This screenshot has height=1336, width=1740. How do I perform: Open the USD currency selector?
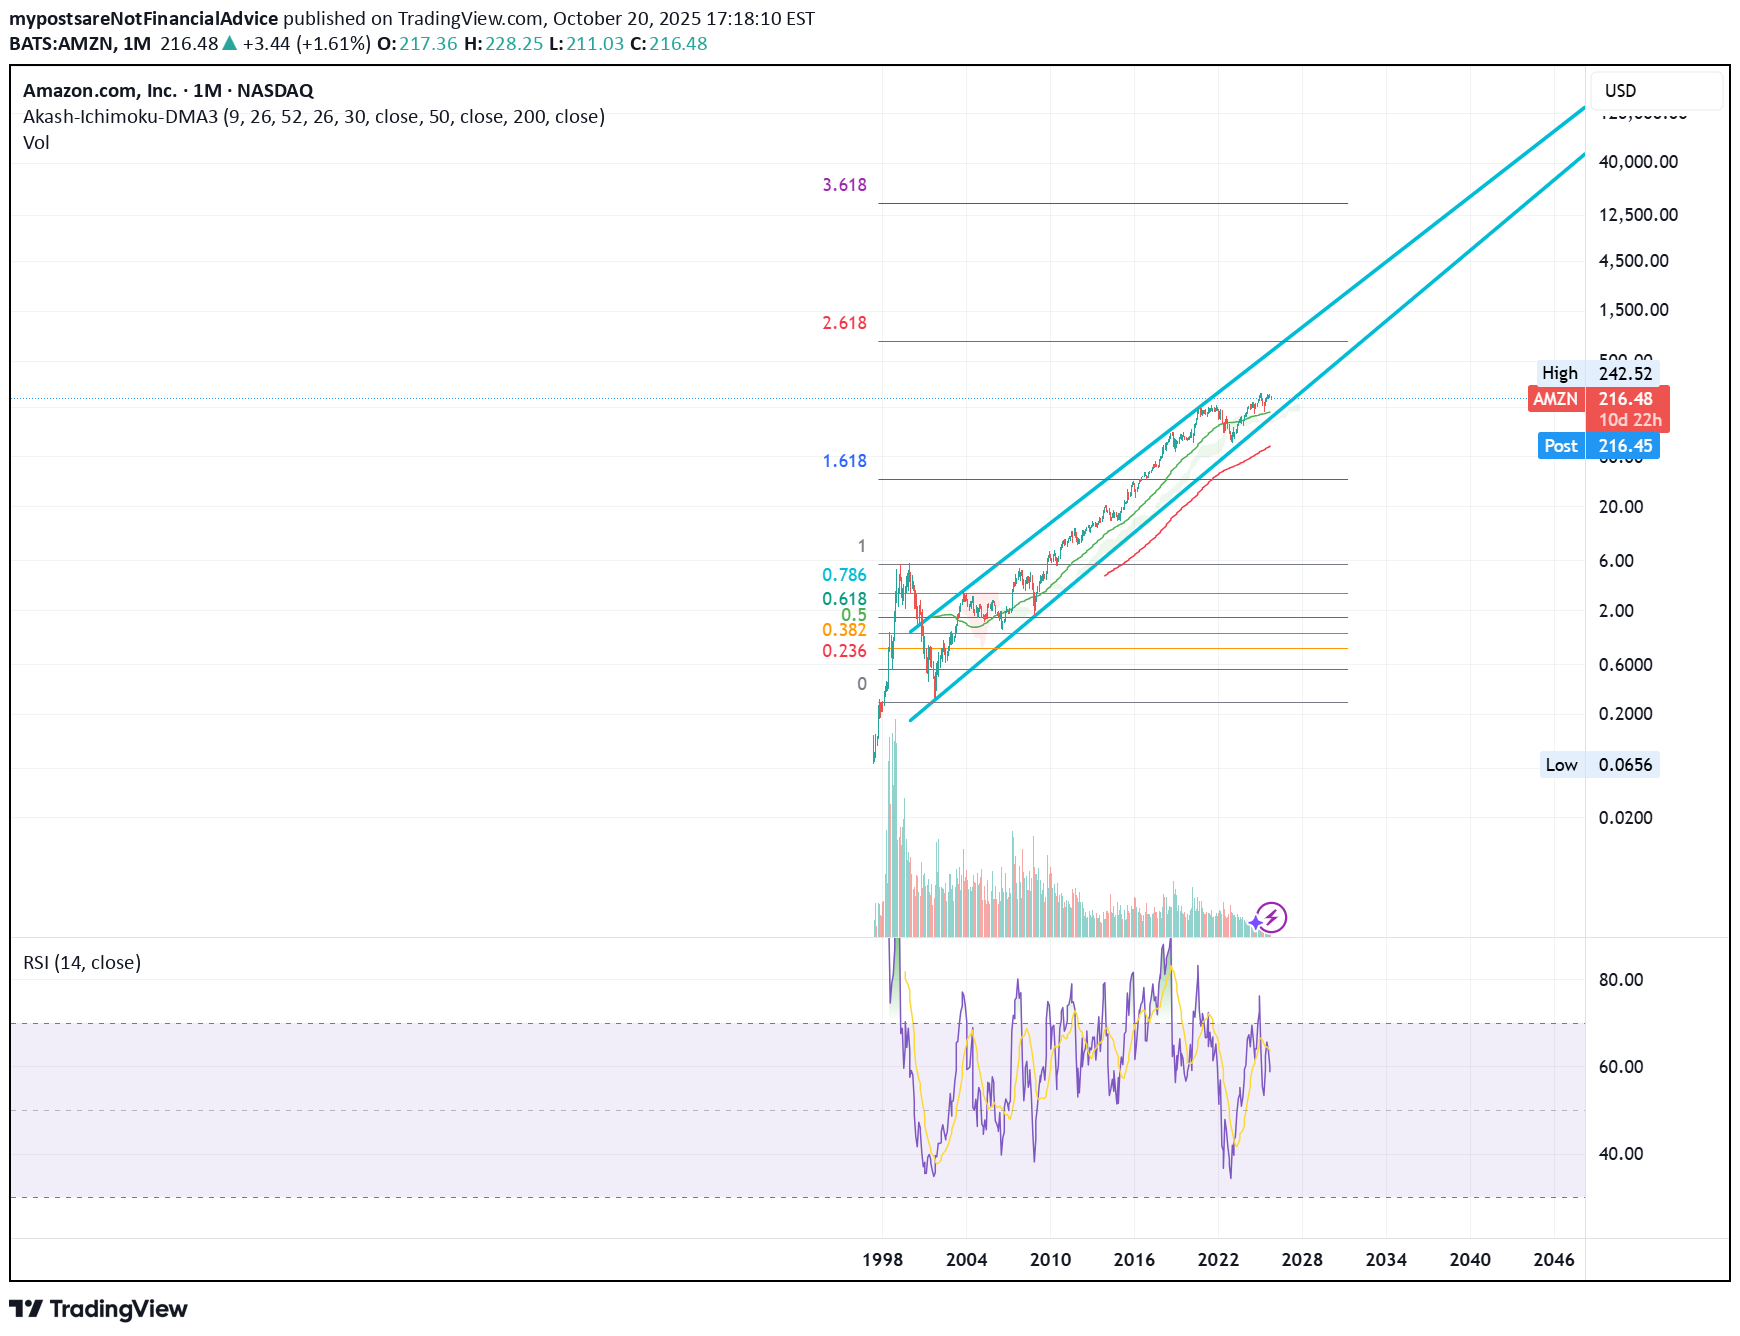1621,91
